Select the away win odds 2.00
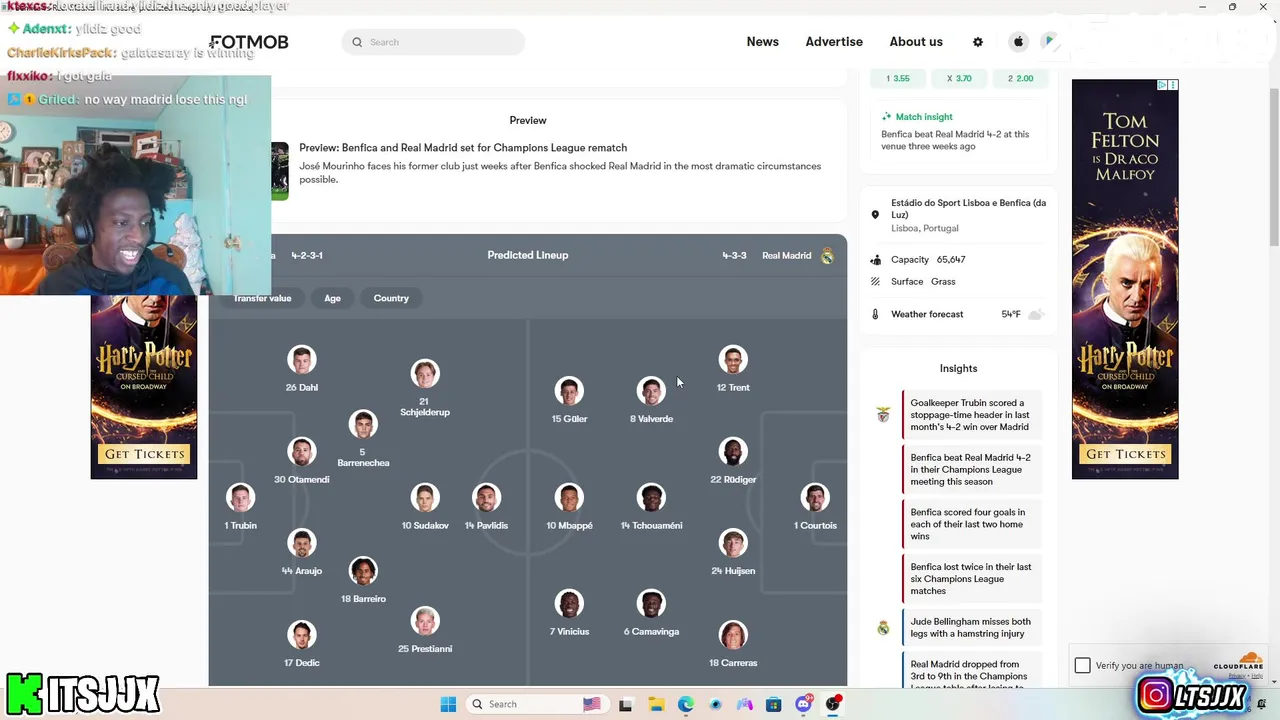The image size is (1280, 720). (x=1021, y=78)
